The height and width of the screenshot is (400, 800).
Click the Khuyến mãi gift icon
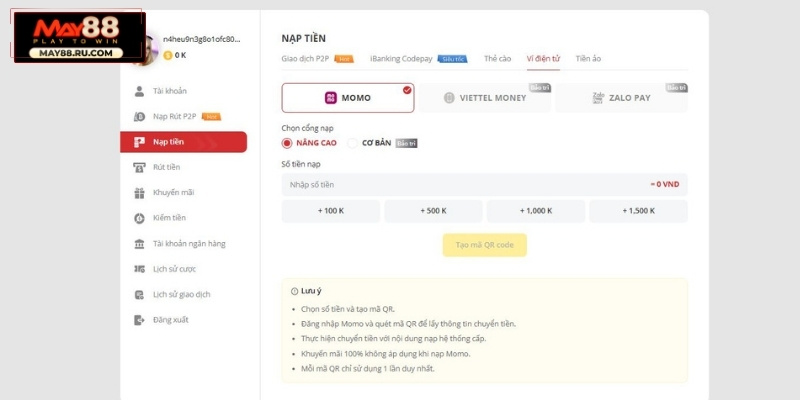click(139, 192)
